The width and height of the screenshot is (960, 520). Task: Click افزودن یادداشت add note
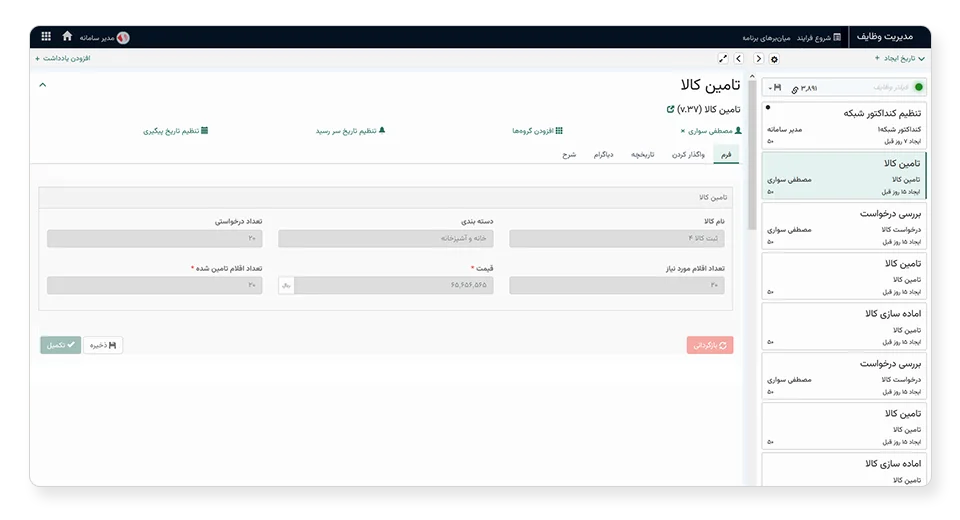pos(62,58)
